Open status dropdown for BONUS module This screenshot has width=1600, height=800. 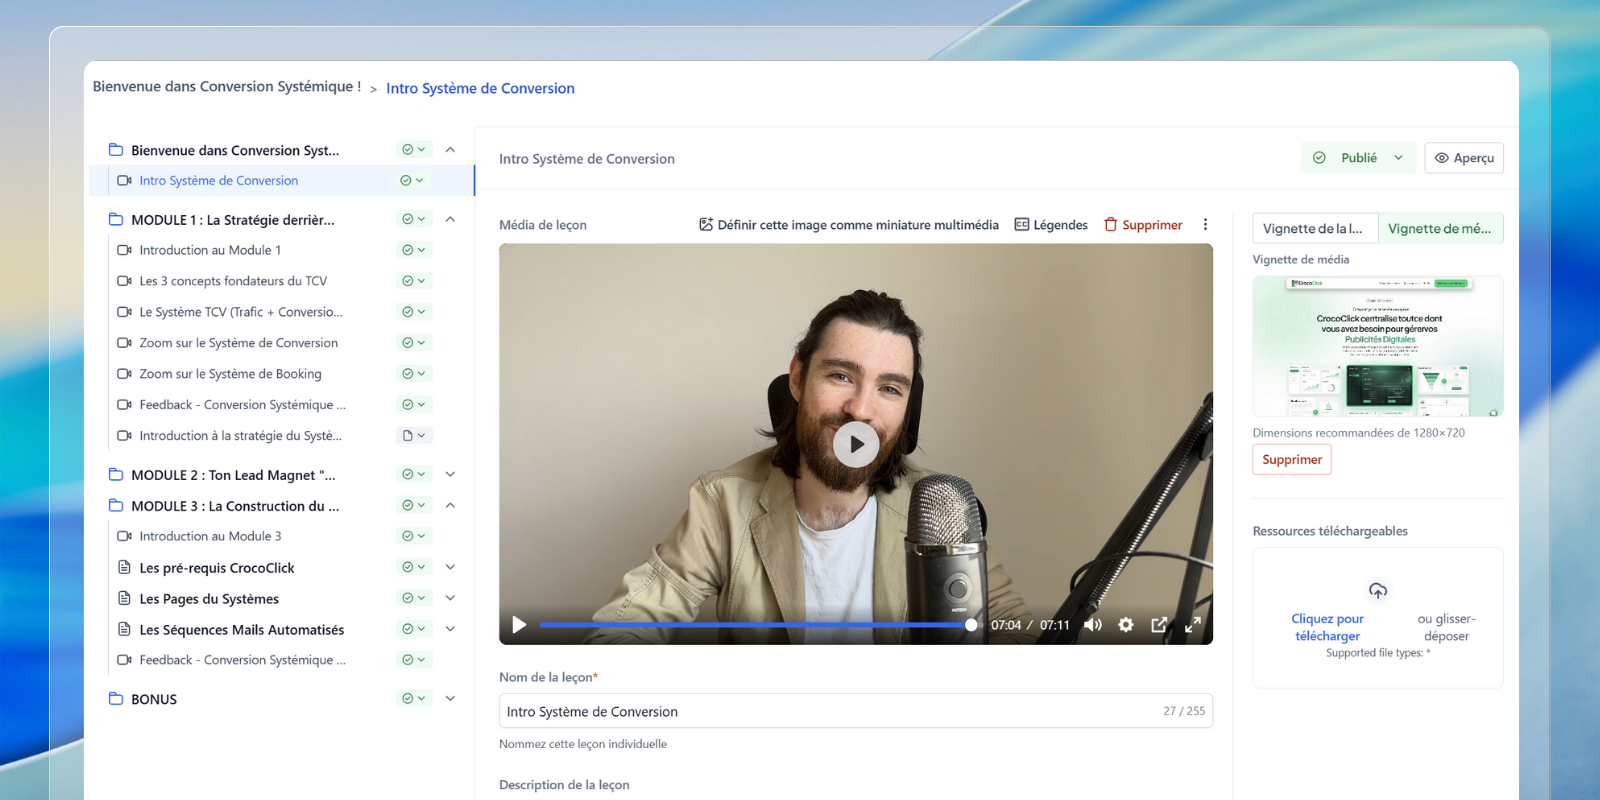click(414, 699)
